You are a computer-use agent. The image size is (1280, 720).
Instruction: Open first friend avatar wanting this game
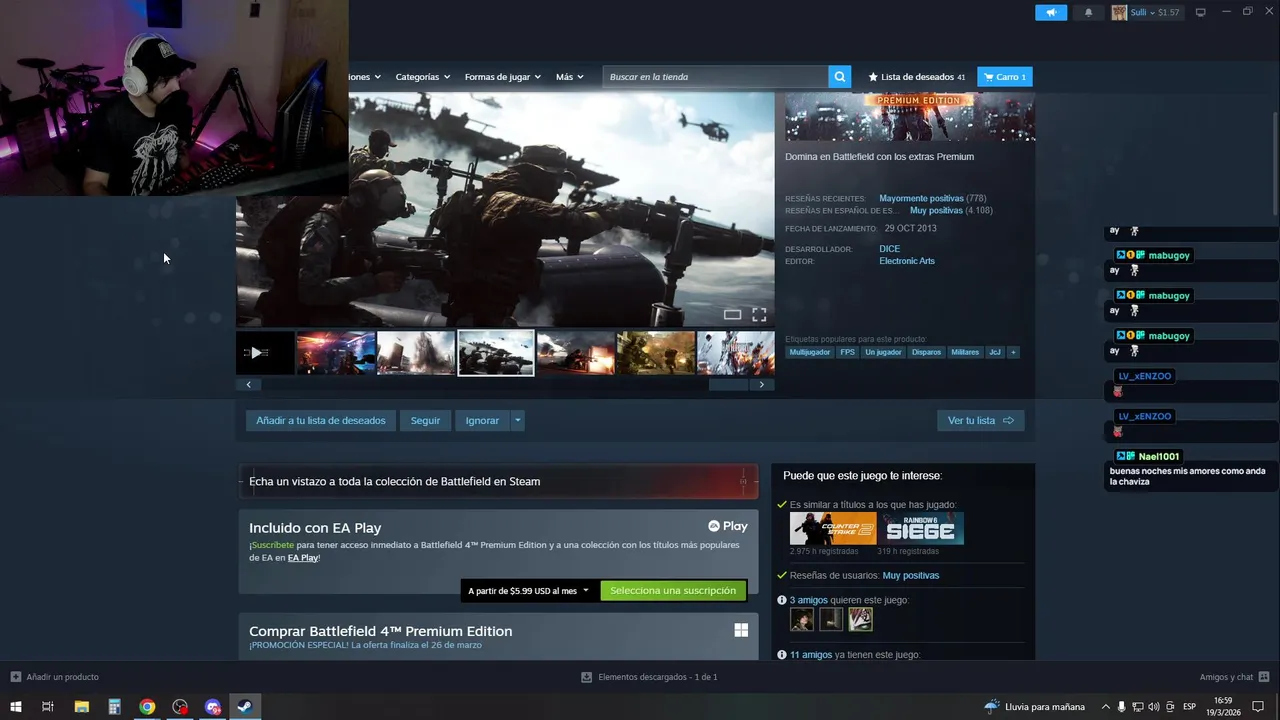[x=802, y=620]
